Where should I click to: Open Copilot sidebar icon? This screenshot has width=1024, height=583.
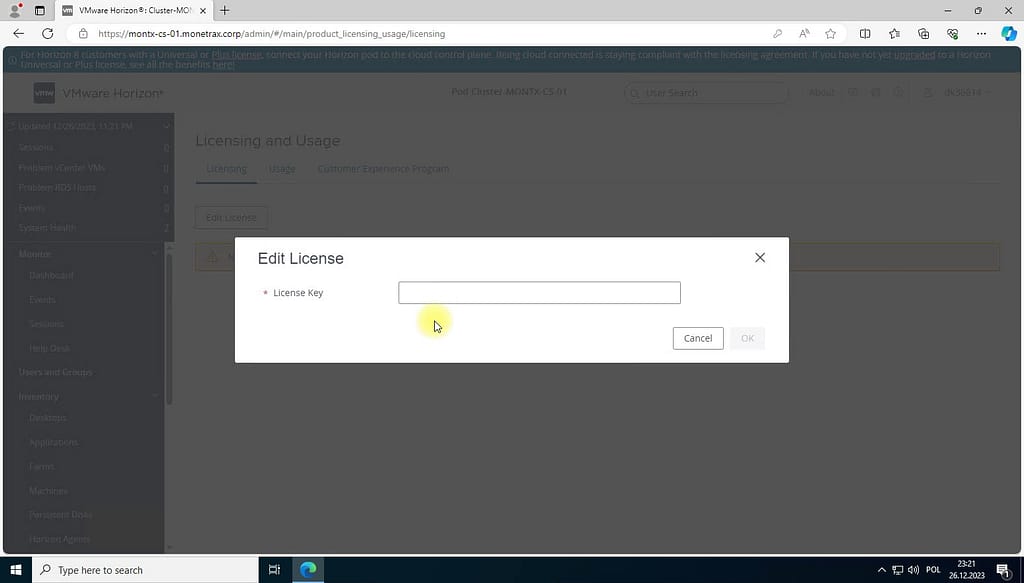(x=1008, y=33)
